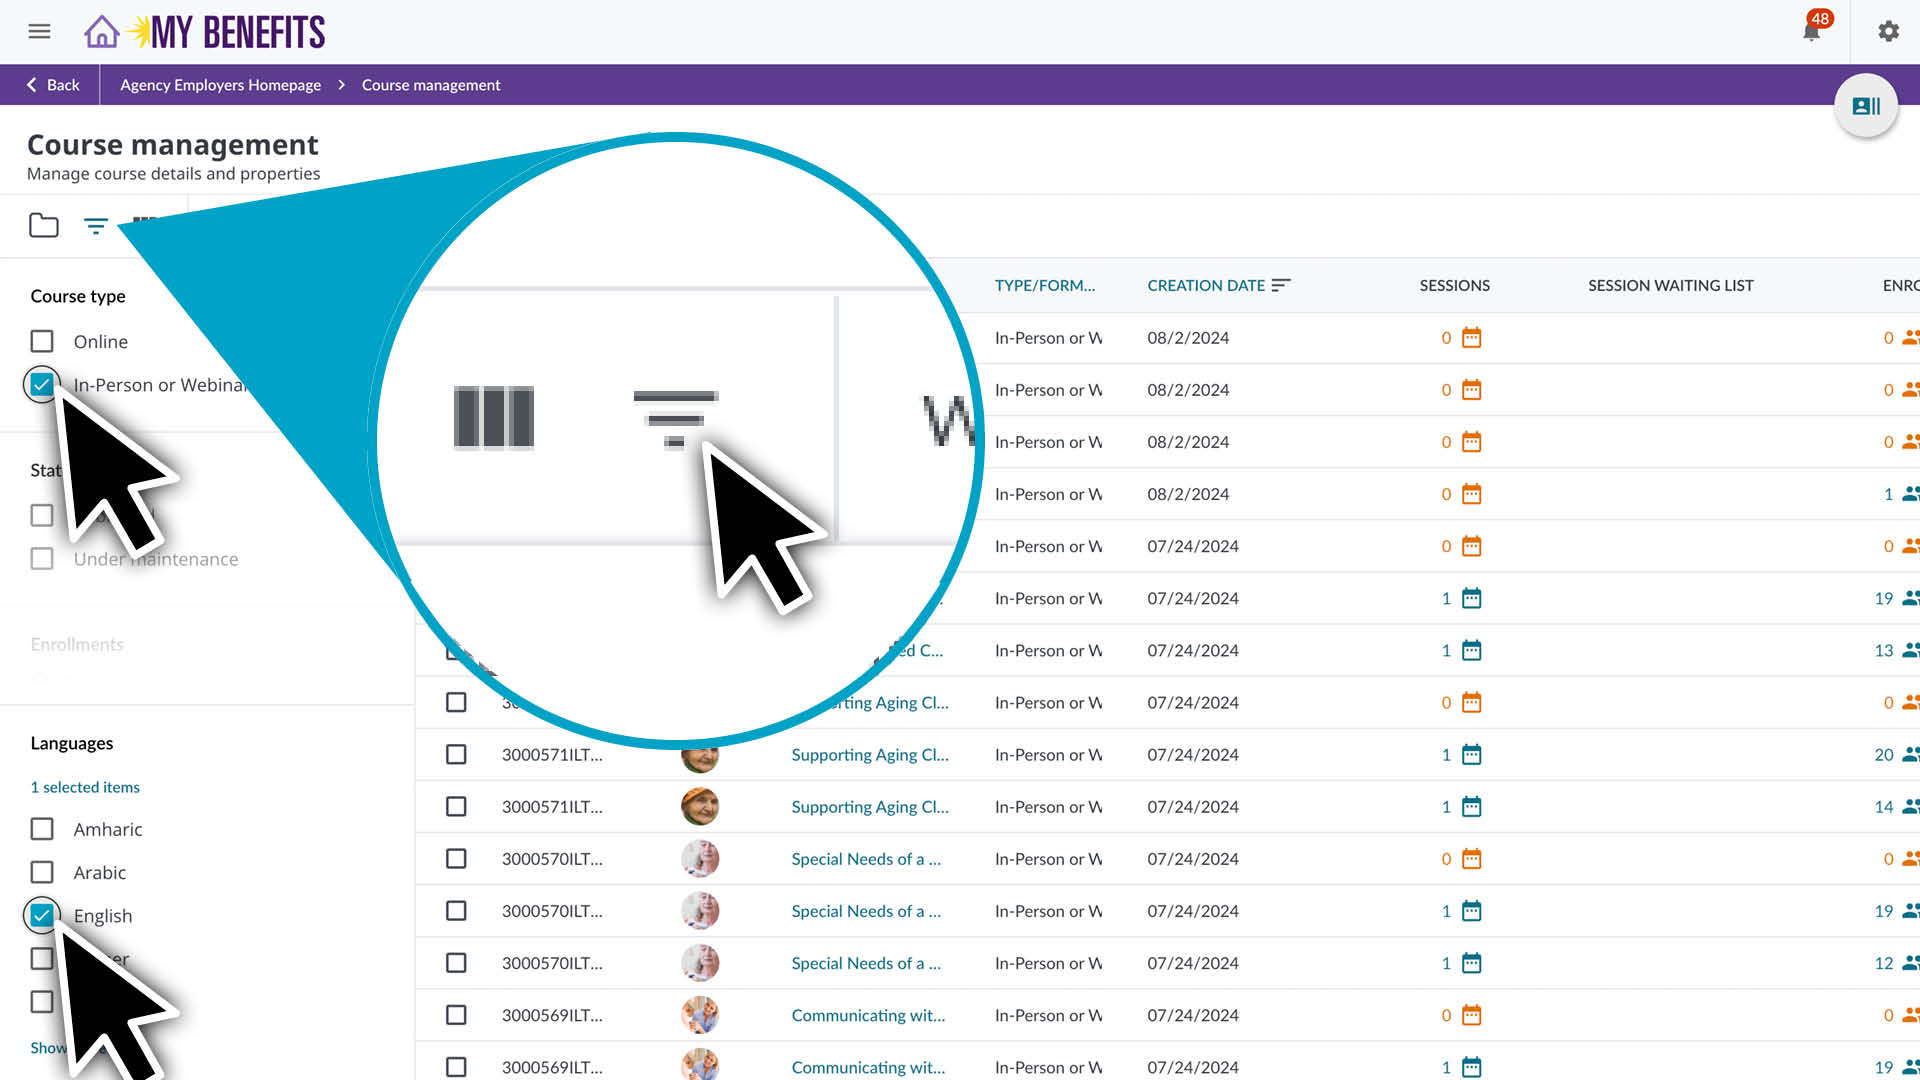Open the floating side panel button

pos(1865,106)
